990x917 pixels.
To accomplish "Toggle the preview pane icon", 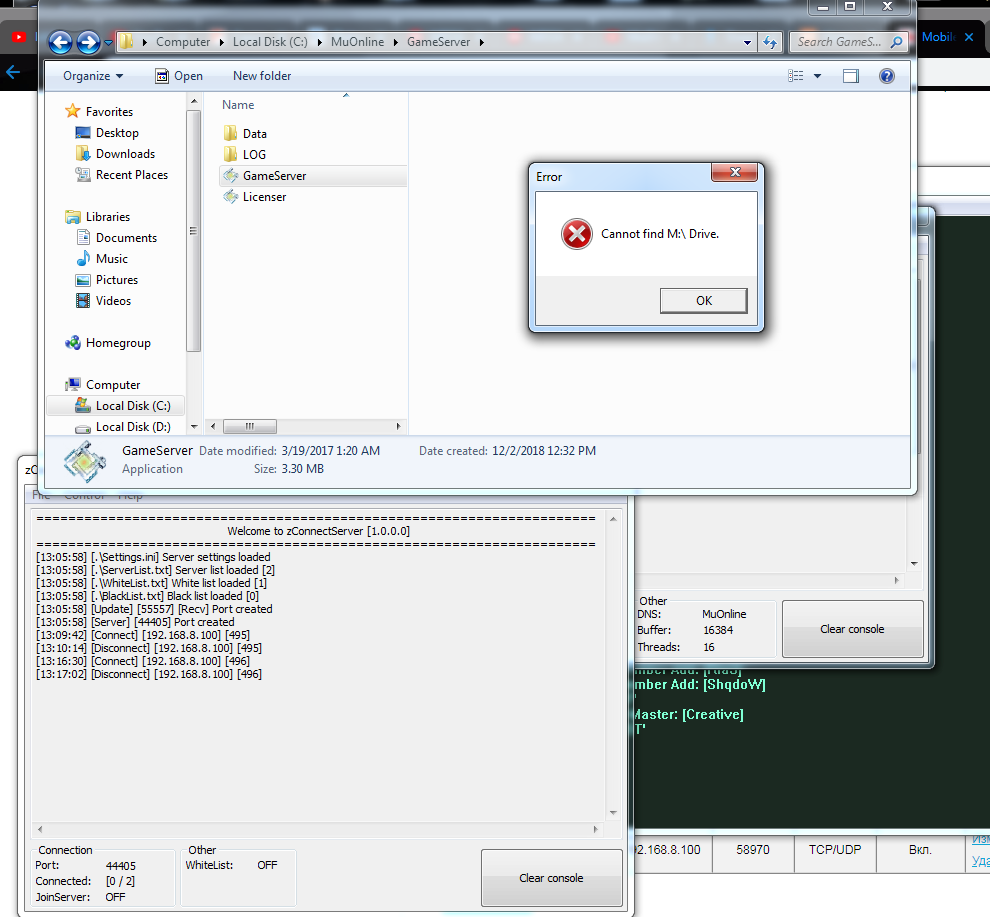I will [850, 76].
